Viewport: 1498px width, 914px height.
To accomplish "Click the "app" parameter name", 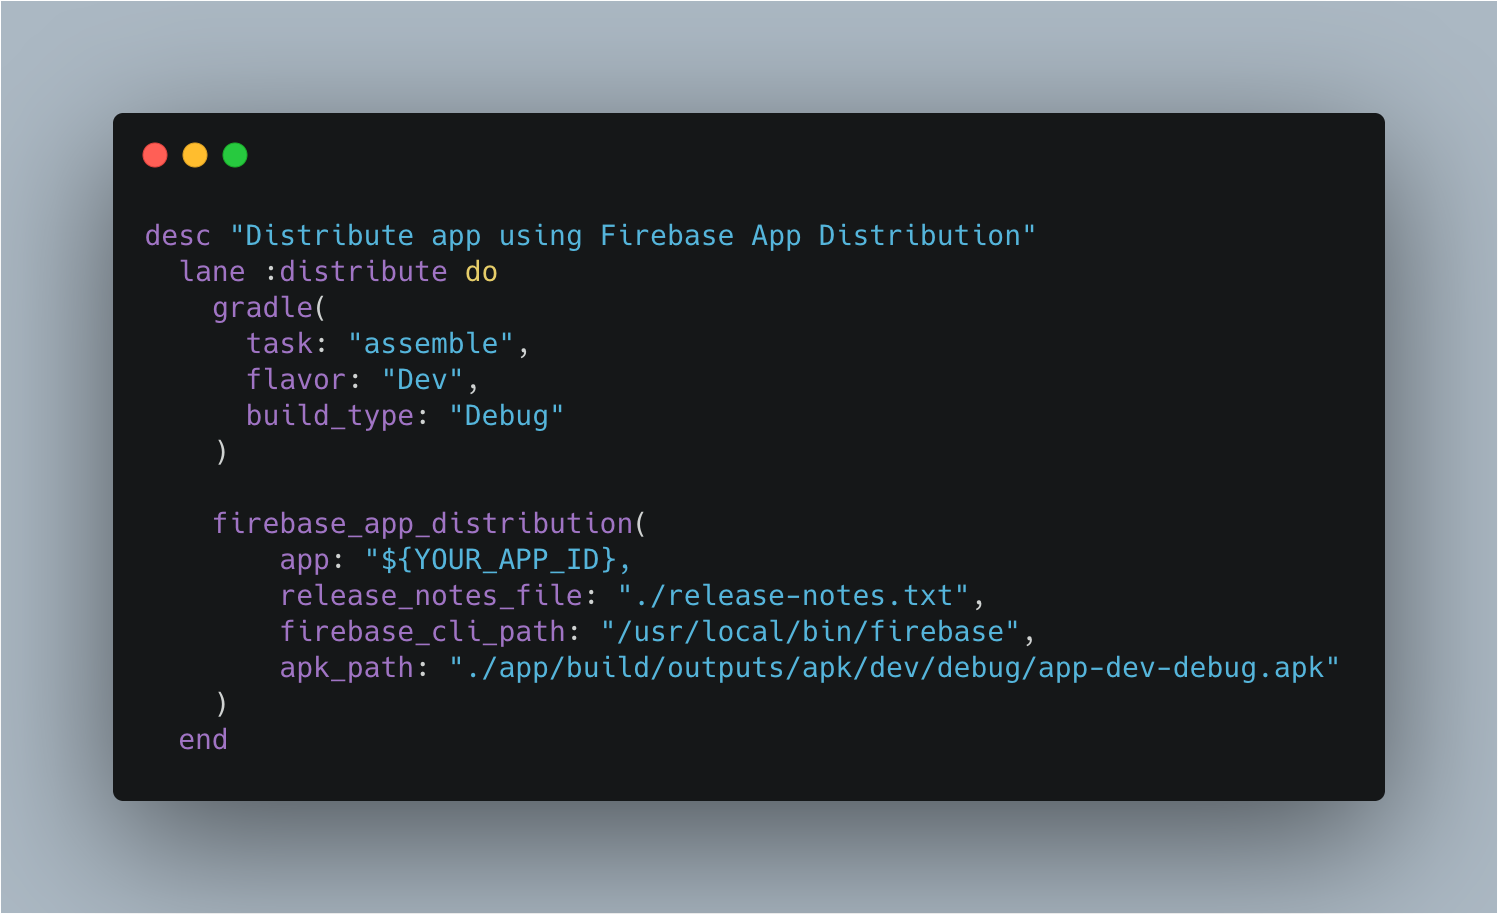I will pyautogui.click(x=305, y=560).
